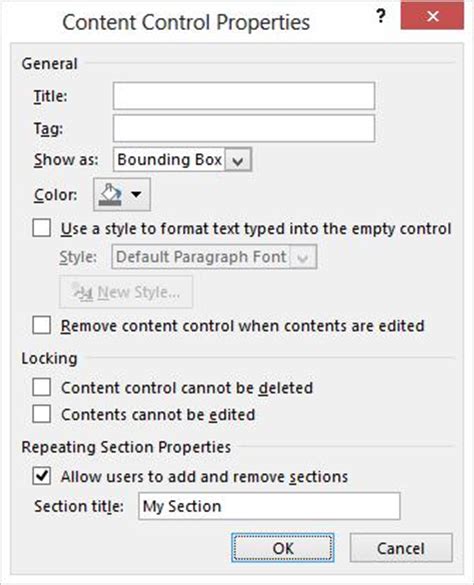Click the 'Use a style to format text' label
Image resolution: width=474 pixels, height=585 pixels.
click(x=256, y=228)
